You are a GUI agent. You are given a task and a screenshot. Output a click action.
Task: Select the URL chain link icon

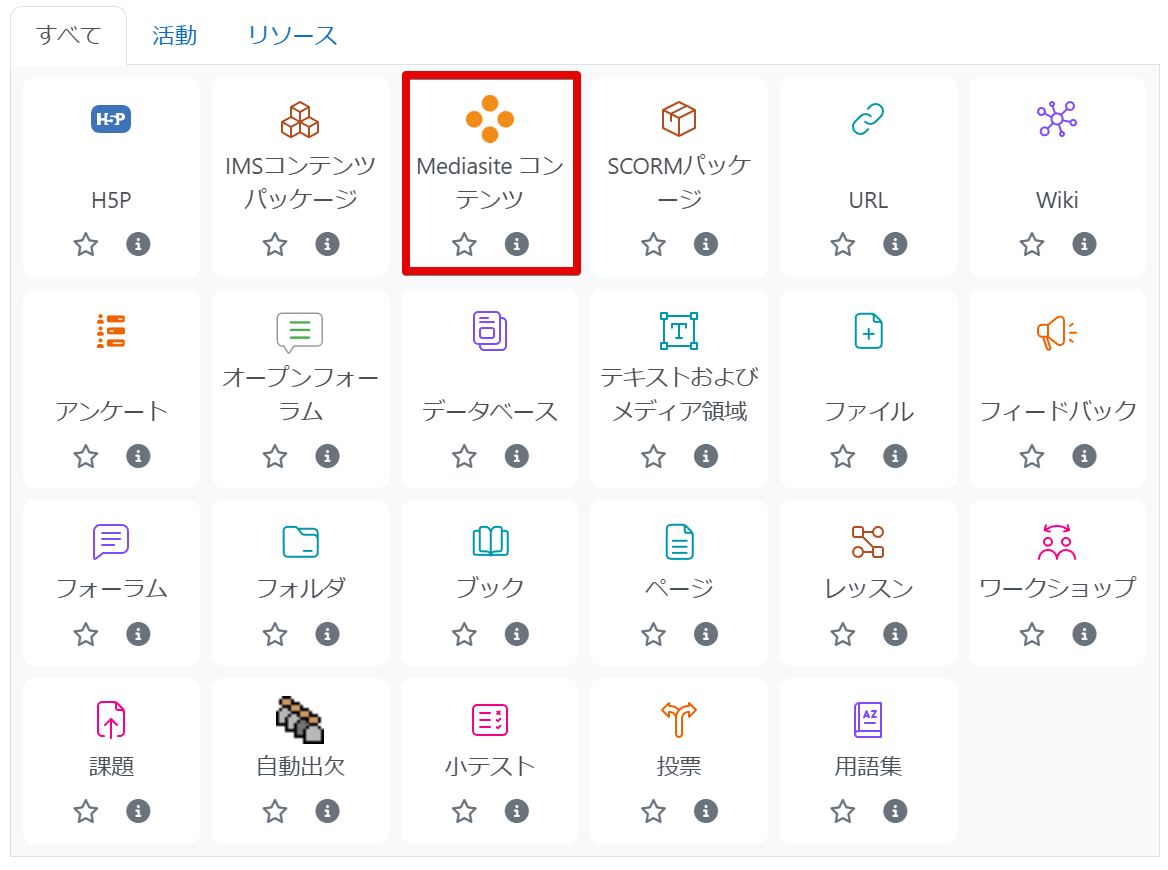pyautogui.click(x=868, y=120)
